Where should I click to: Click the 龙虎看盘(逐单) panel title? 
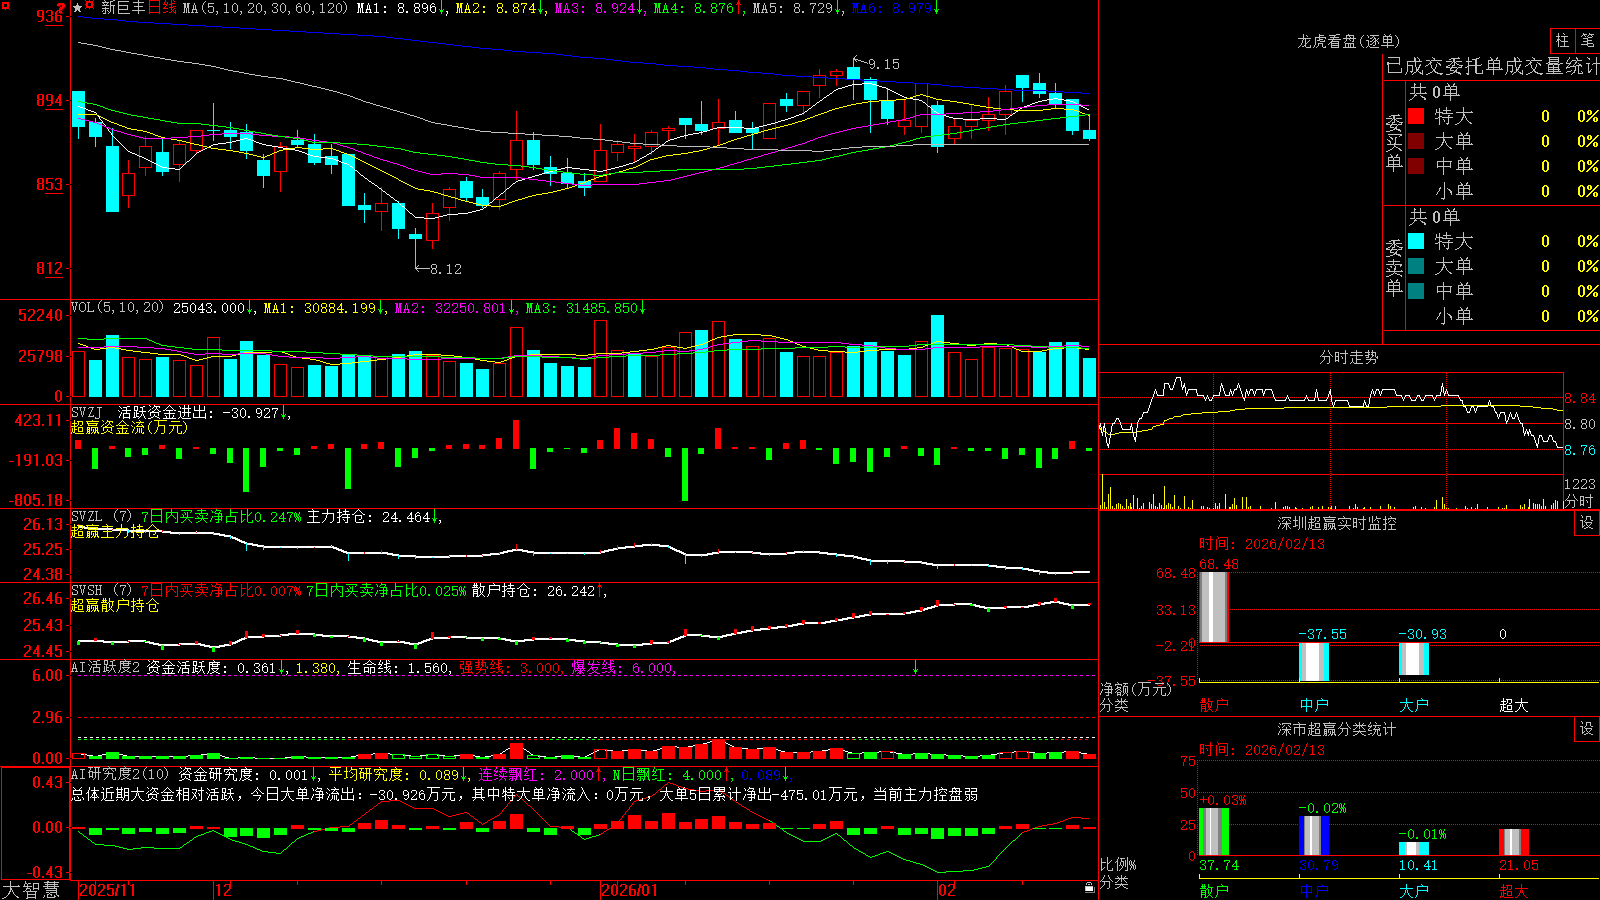(1348, 41)
